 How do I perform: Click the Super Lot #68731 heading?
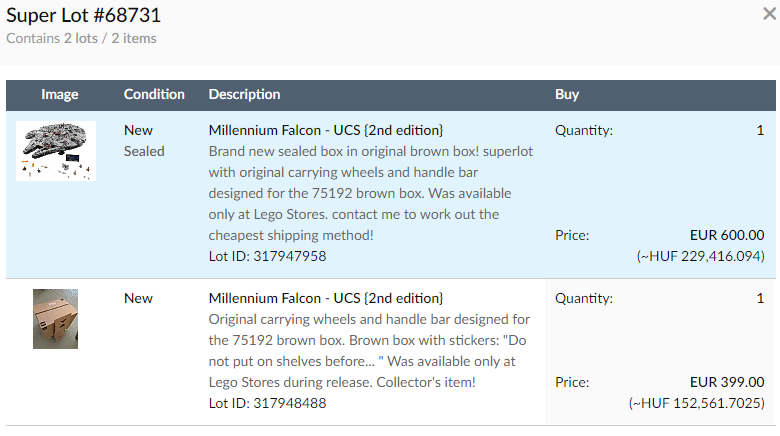(x=84, y=15)
